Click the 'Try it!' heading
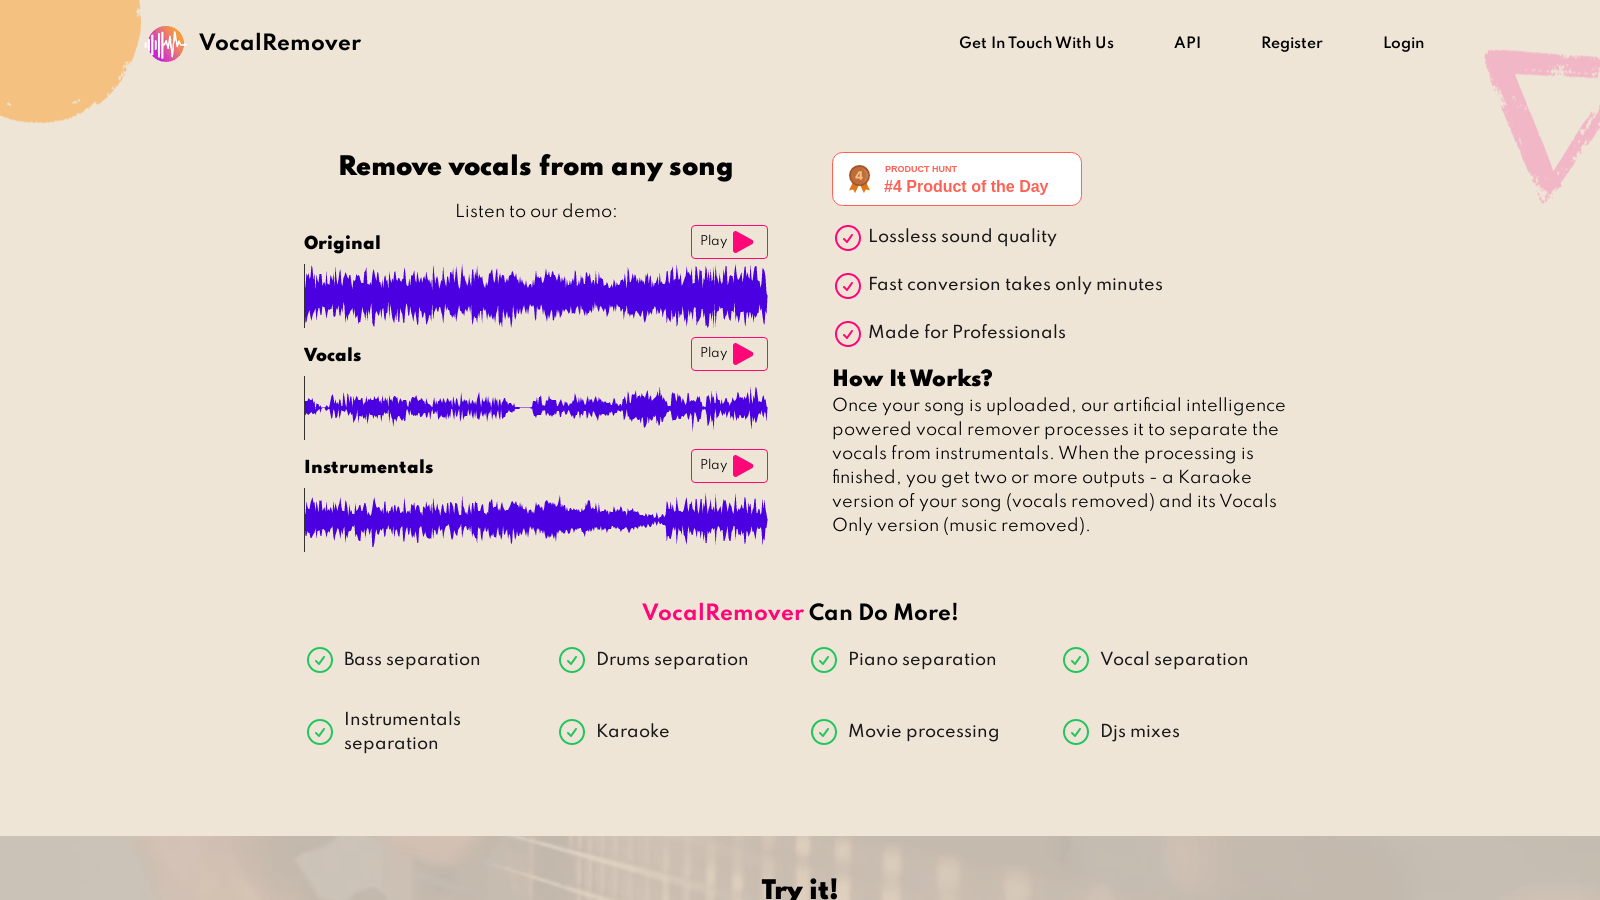Image resolution: width=1600 pixels, height=900 pixels. tap(800, 888)
